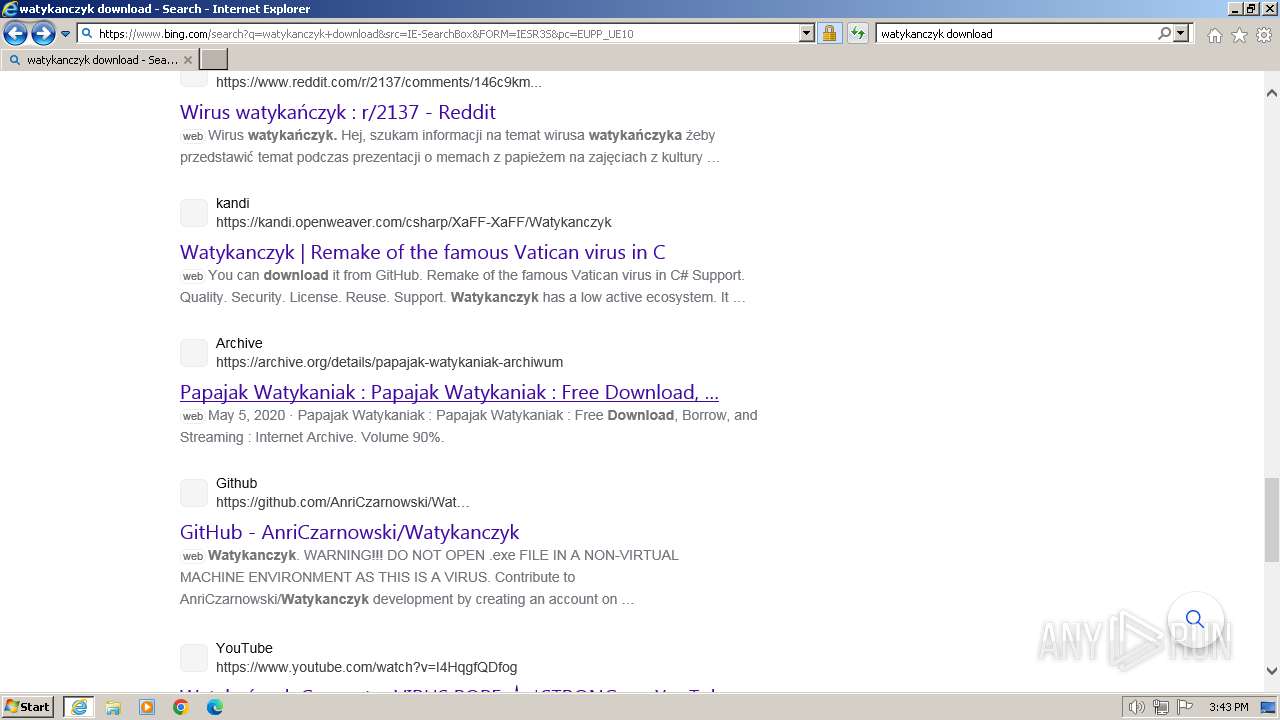Click the address bar URL field
The image size is (1280, 720).
pyautogui.click(x=447, y=33)
